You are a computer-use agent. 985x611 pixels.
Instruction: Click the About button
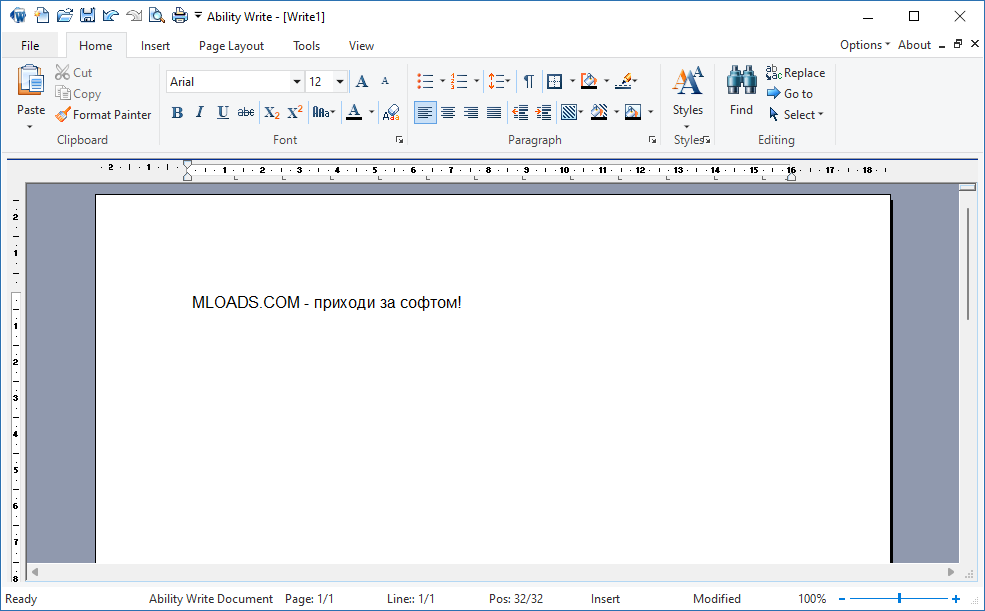point(914,45)
